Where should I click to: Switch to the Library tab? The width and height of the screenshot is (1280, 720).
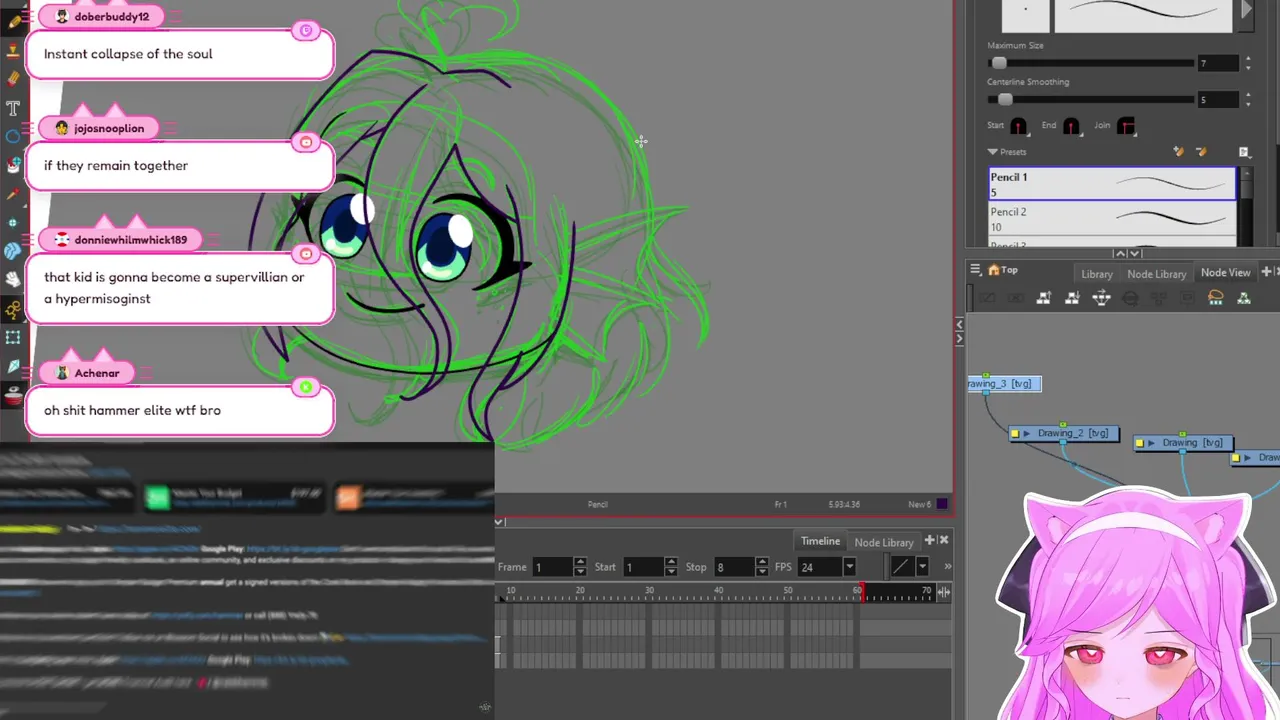point(1096,274)
